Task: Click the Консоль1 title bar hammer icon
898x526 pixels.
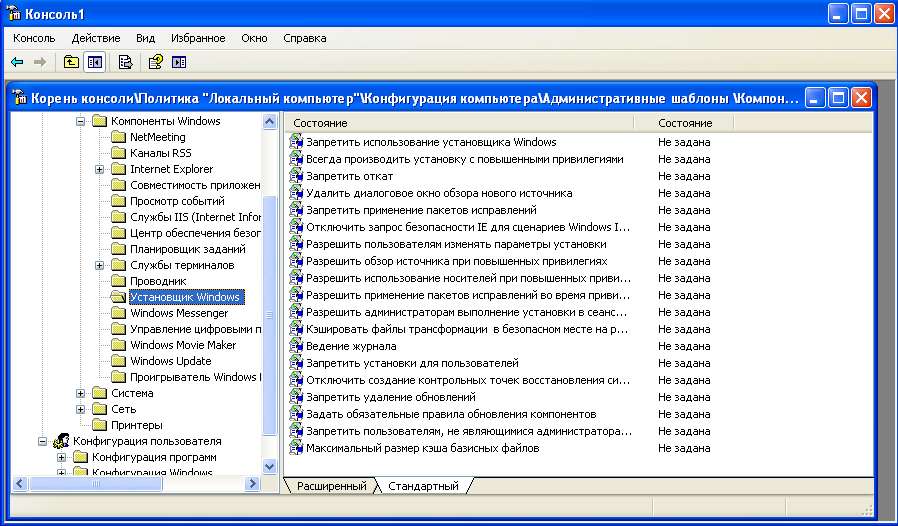Action: (13, 13)
